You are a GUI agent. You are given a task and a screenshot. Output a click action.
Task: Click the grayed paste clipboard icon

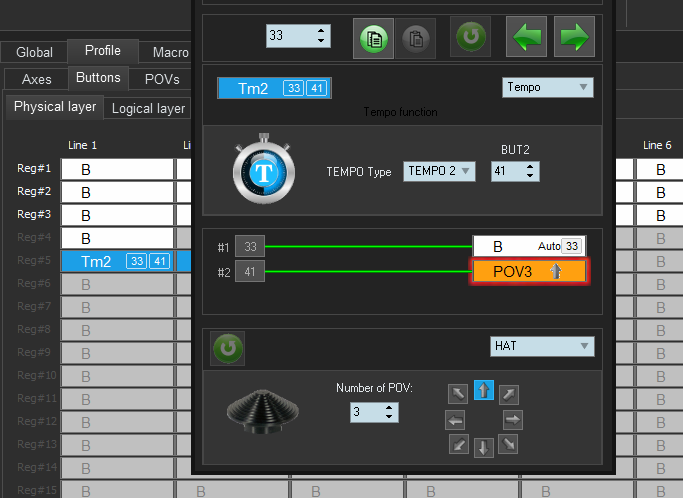[416, 38]
